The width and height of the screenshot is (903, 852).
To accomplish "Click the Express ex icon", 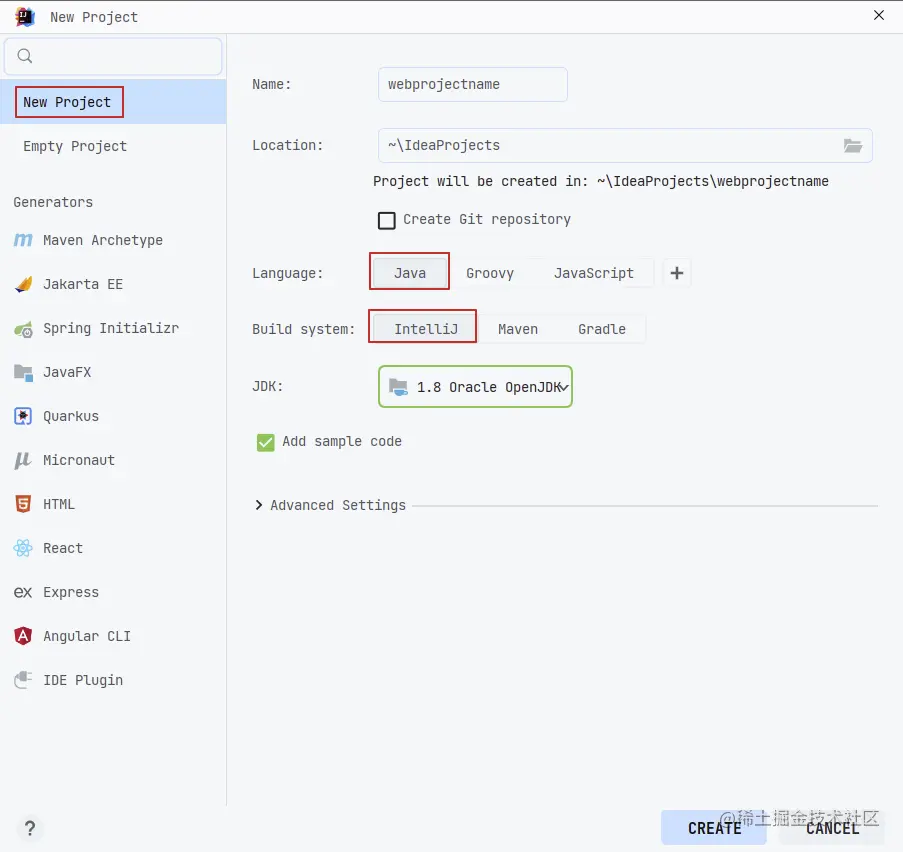I will pyautogui.click(x=23, y=592).
